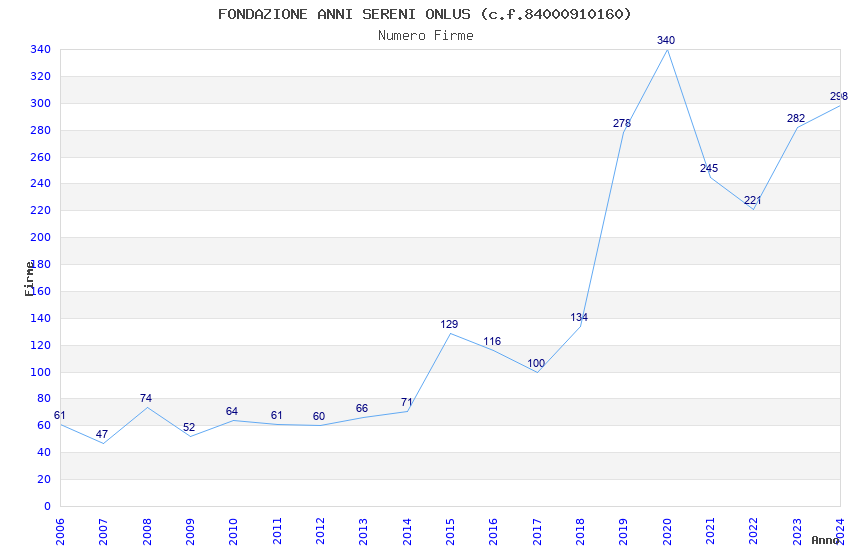The width and height of the screenshot is (850, 550).
Task: Click x-axis year 2018
Action: click(x=580, y=532)
